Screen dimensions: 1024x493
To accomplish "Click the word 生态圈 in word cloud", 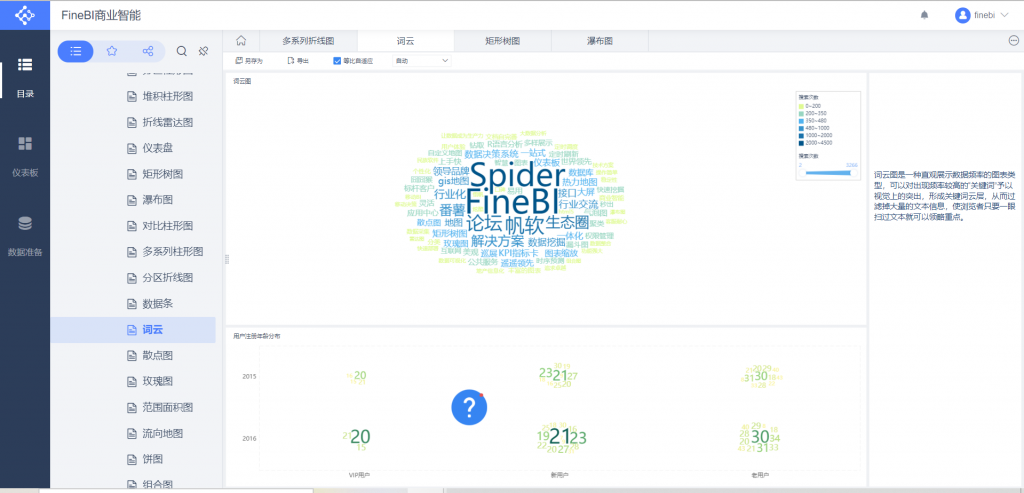I will pos(567,221).
